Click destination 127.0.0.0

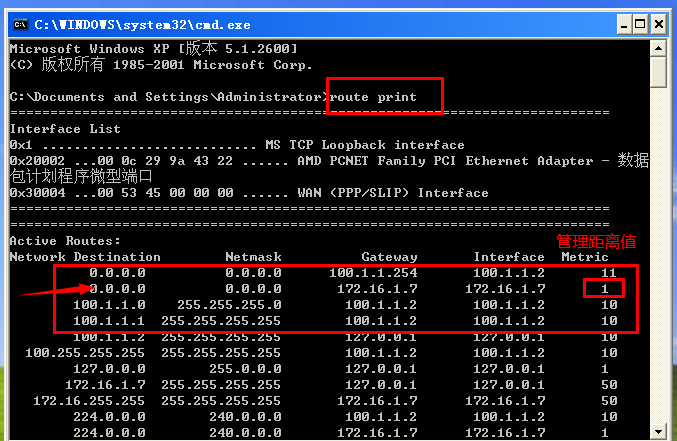click(x=109, y=368)
